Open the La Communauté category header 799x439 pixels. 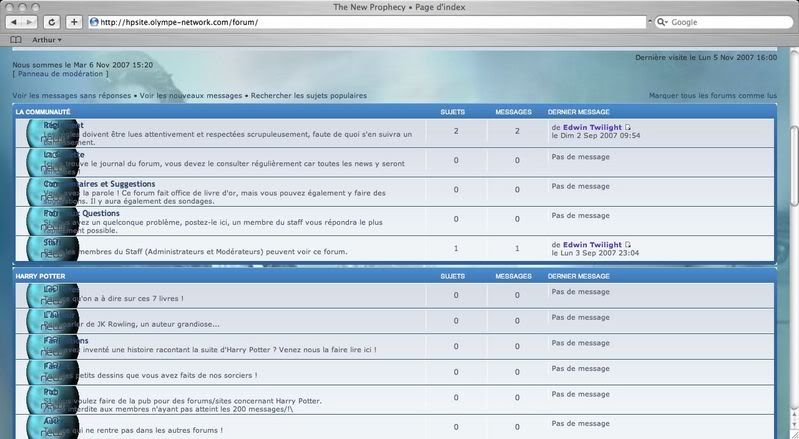43,112
